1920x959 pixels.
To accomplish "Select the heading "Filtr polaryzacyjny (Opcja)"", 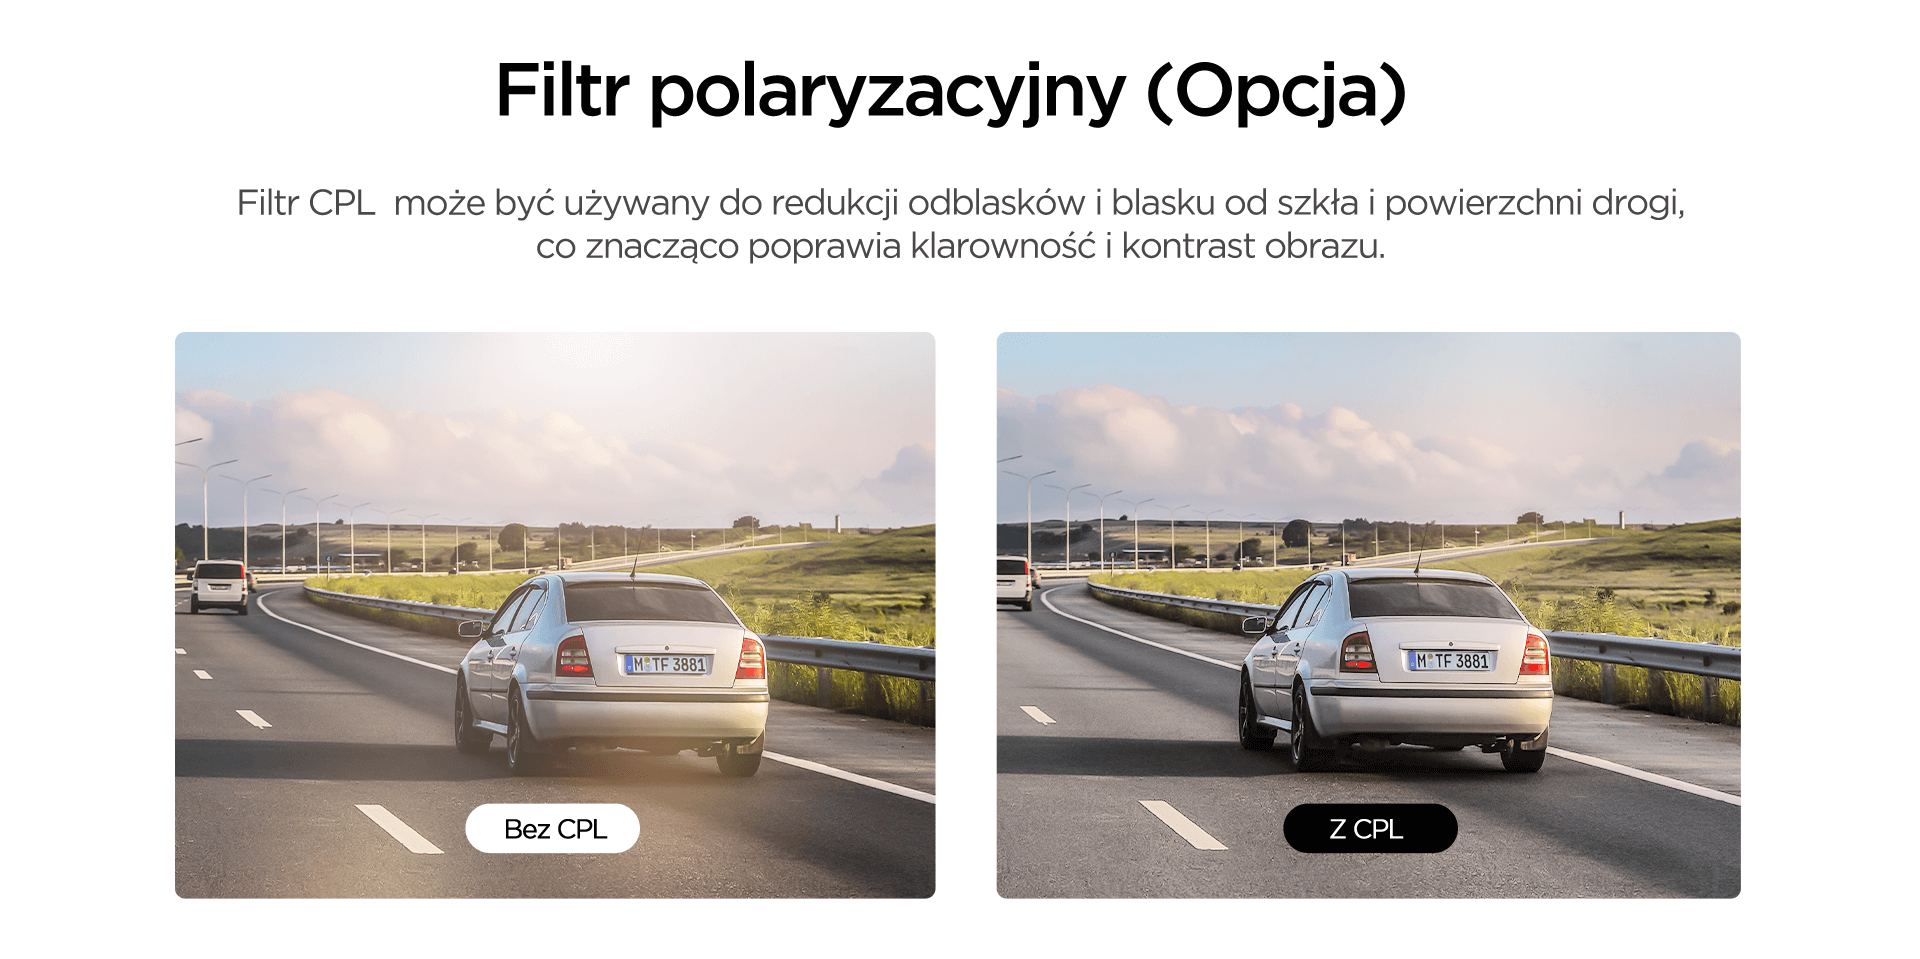I will 951,92.
